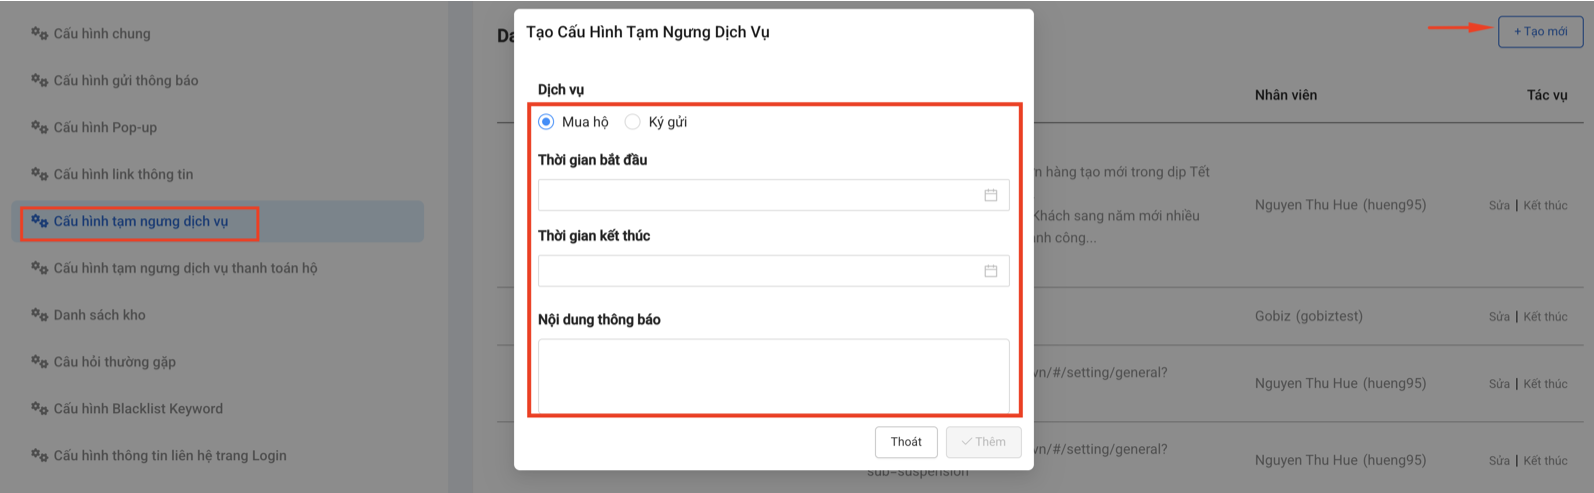Open Cấu hình thông tin liên hệ trang Login
The image size is (1594, 493).
[x=170, y=455]
